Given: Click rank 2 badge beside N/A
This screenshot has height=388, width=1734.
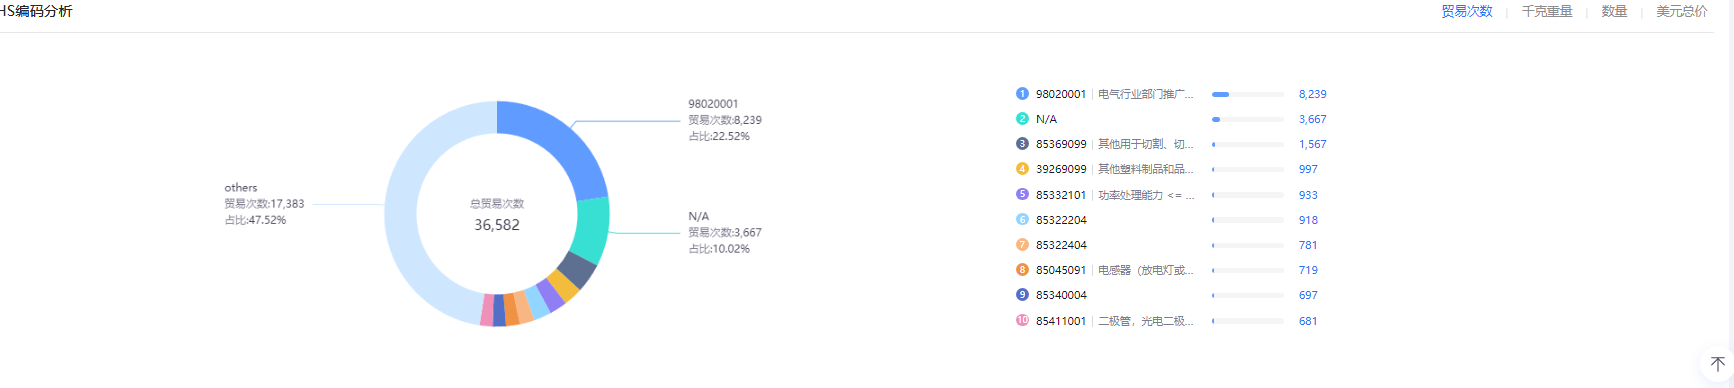Looking at the screenshot, I should click(1022, 119).
